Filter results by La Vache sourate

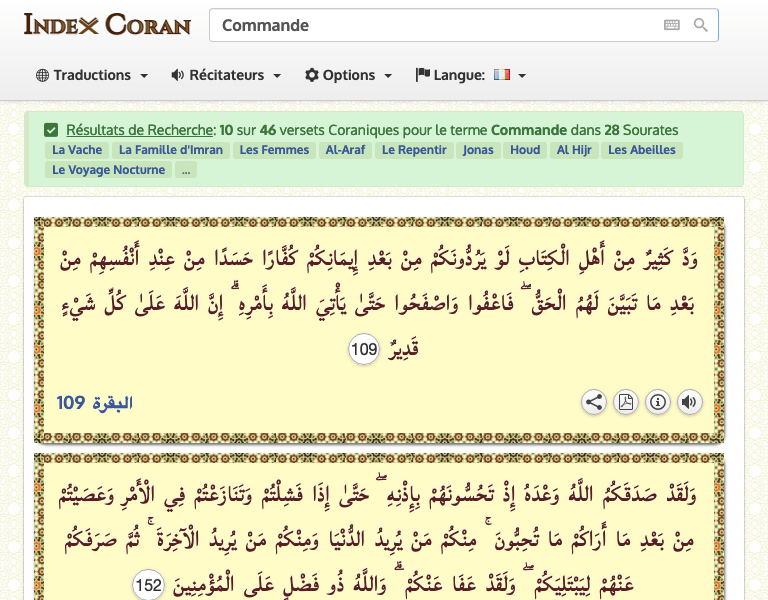click(77, 150)
